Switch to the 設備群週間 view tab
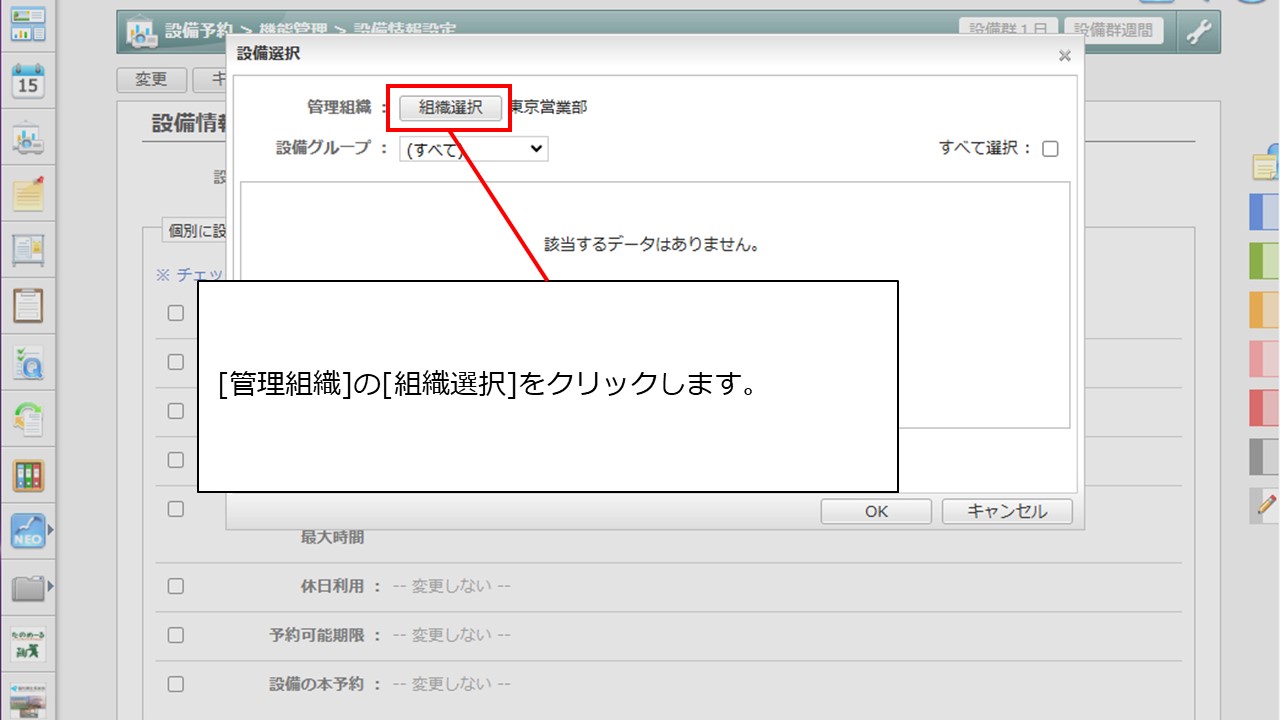Image resolution: width=1280 pixels, height=720 pixels. (1114, 30)
